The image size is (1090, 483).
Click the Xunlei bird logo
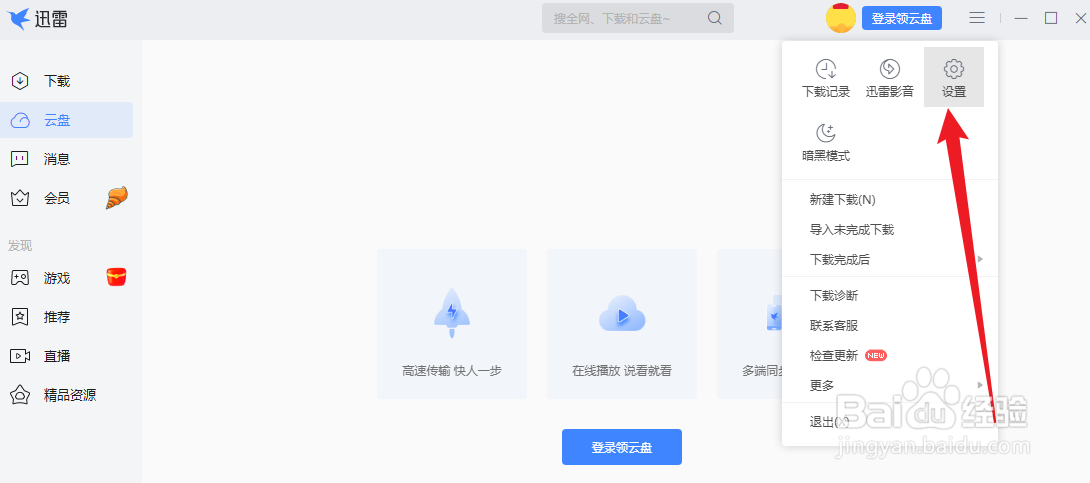click(x=19, y=19)
